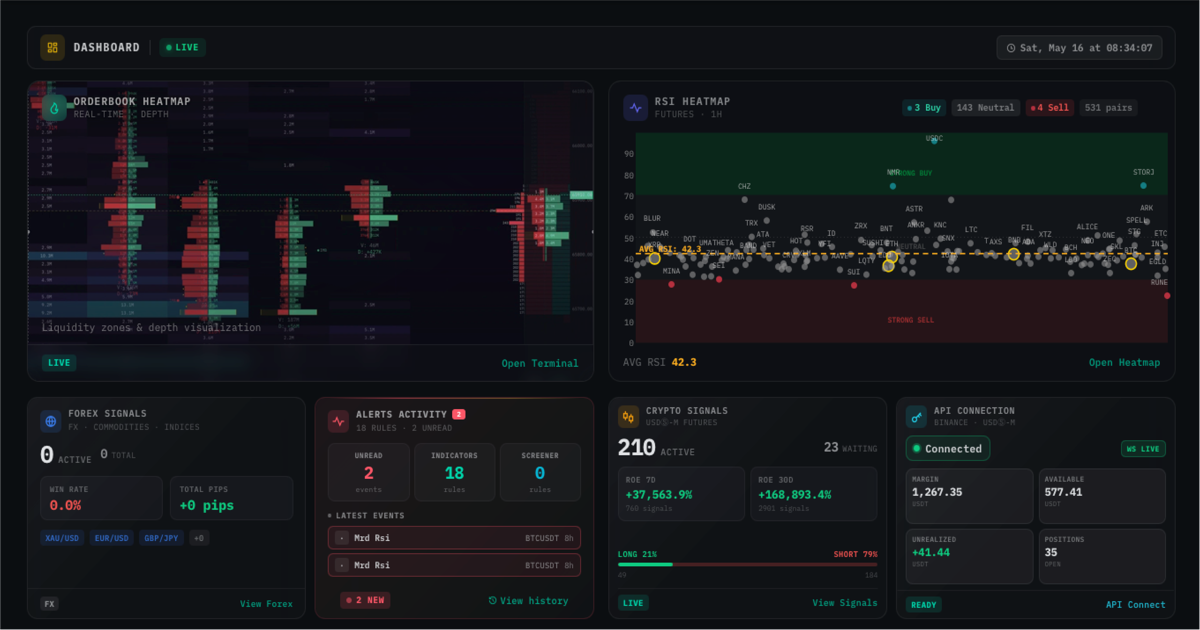This screenshot has width=1200, height=630.
Task: Click the LIVE badge in the dashboard header
Action: pyautogui.click(x=182, y=47)
